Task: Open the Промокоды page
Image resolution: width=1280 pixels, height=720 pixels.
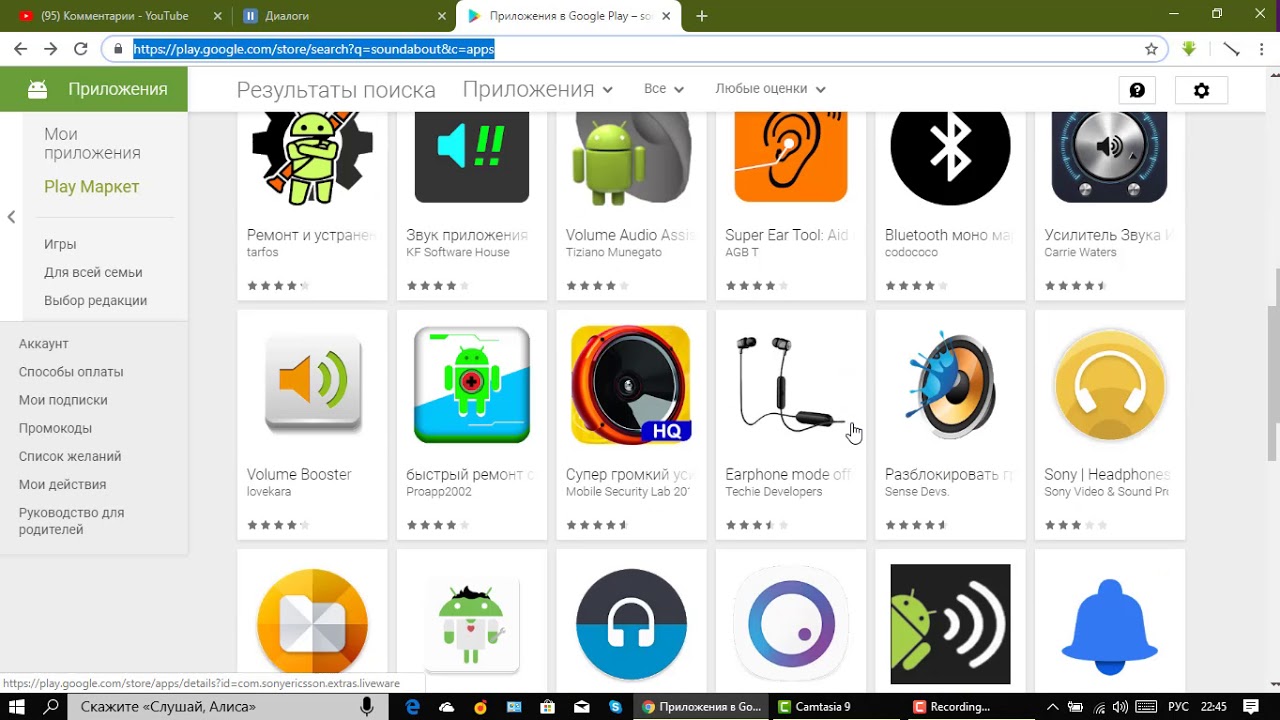Action: 55,428
